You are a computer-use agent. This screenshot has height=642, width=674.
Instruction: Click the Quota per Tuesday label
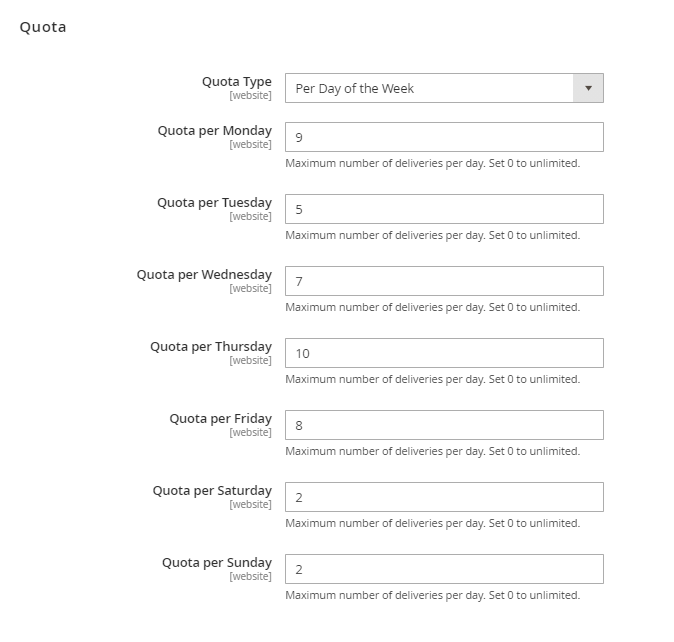tap(214, 203)
